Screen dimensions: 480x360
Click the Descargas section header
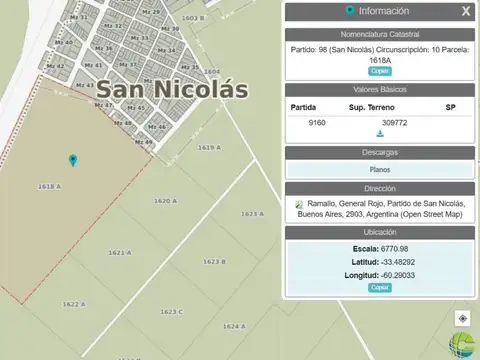[380, 153]
